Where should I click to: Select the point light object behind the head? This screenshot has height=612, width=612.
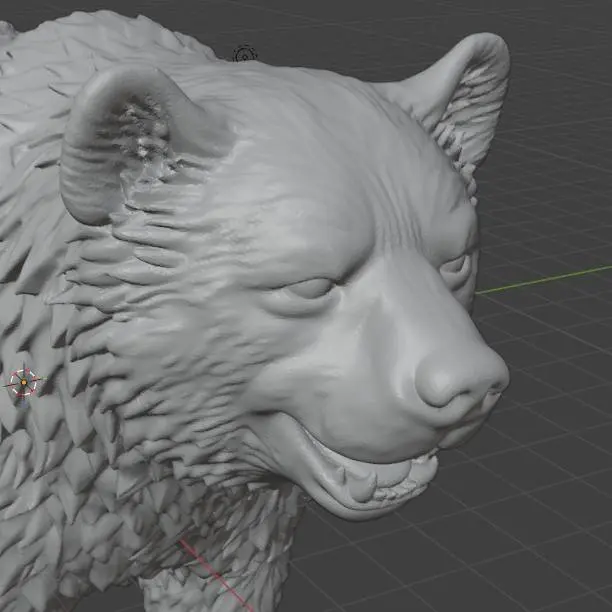tap(245, 54)
